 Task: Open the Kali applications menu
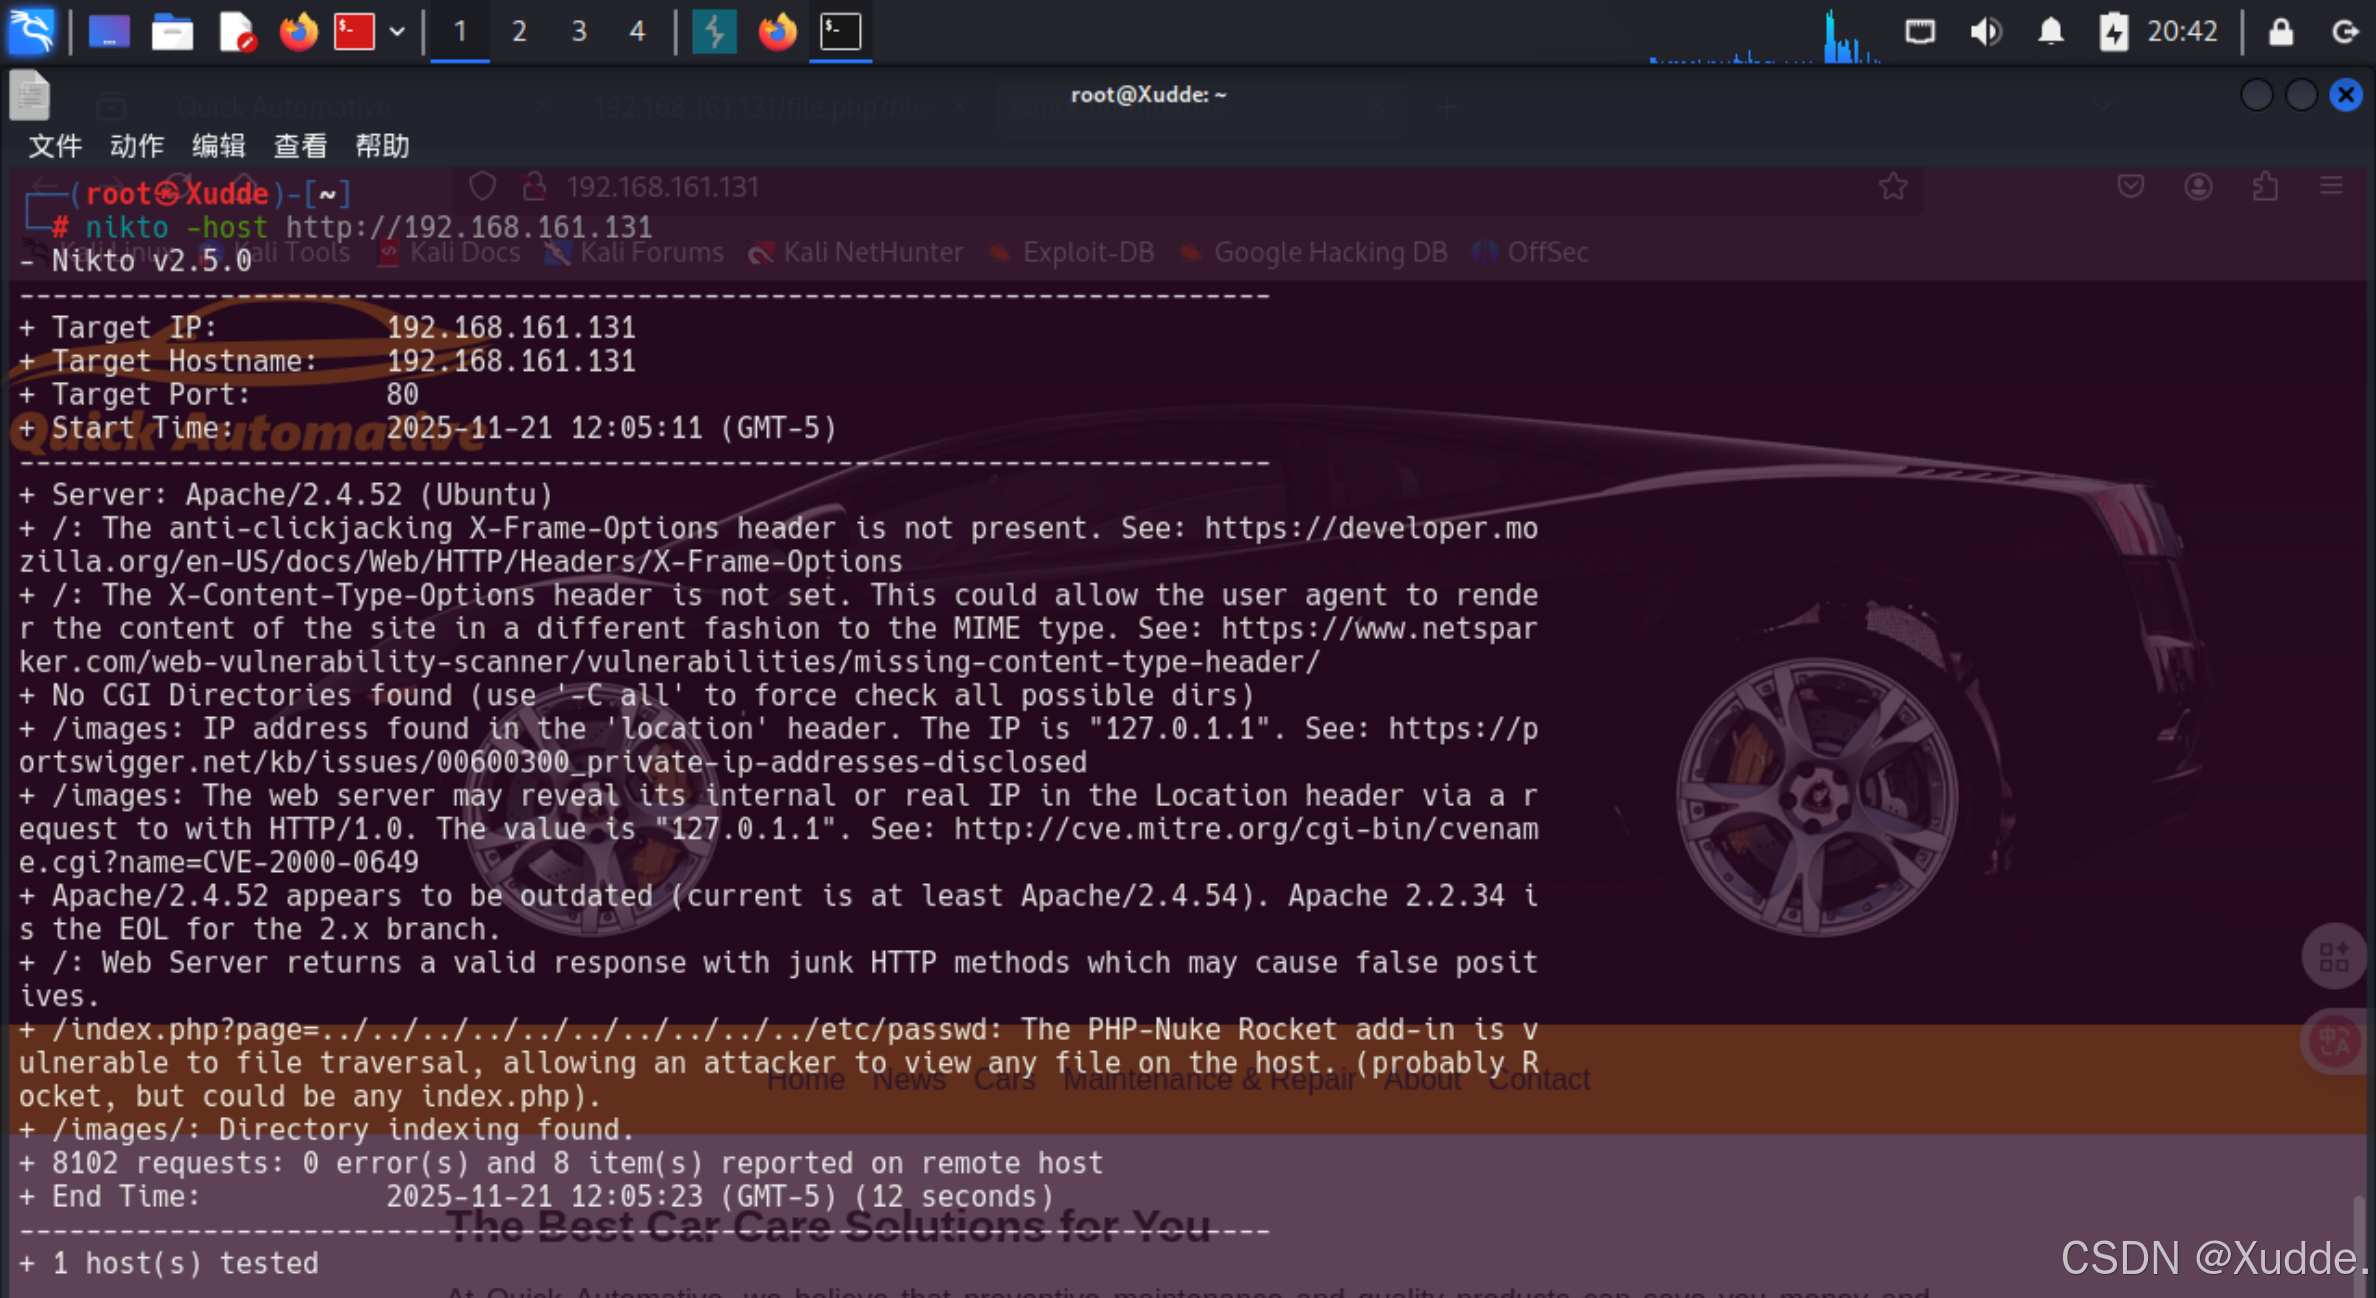click(31, 31)
